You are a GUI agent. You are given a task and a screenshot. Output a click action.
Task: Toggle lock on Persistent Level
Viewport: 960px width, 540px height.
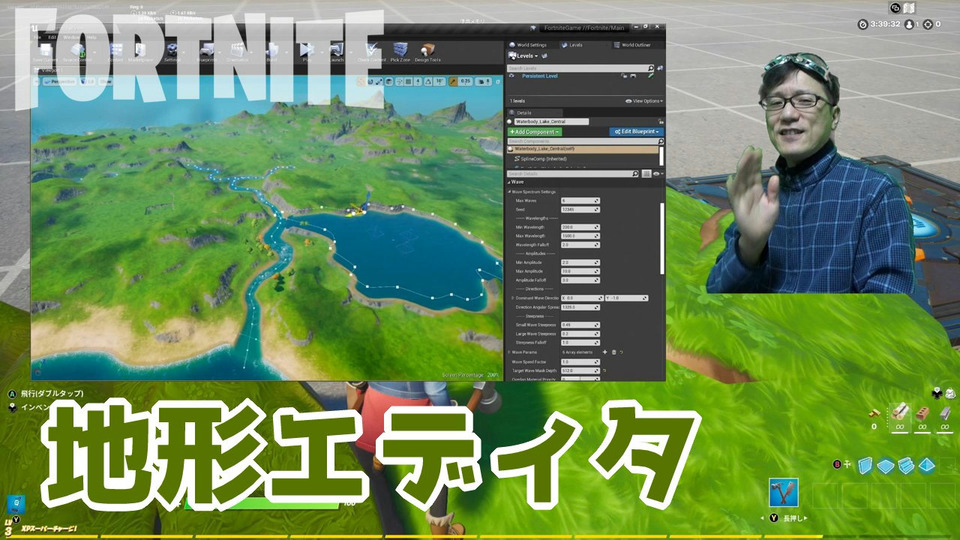pos(624,76)
